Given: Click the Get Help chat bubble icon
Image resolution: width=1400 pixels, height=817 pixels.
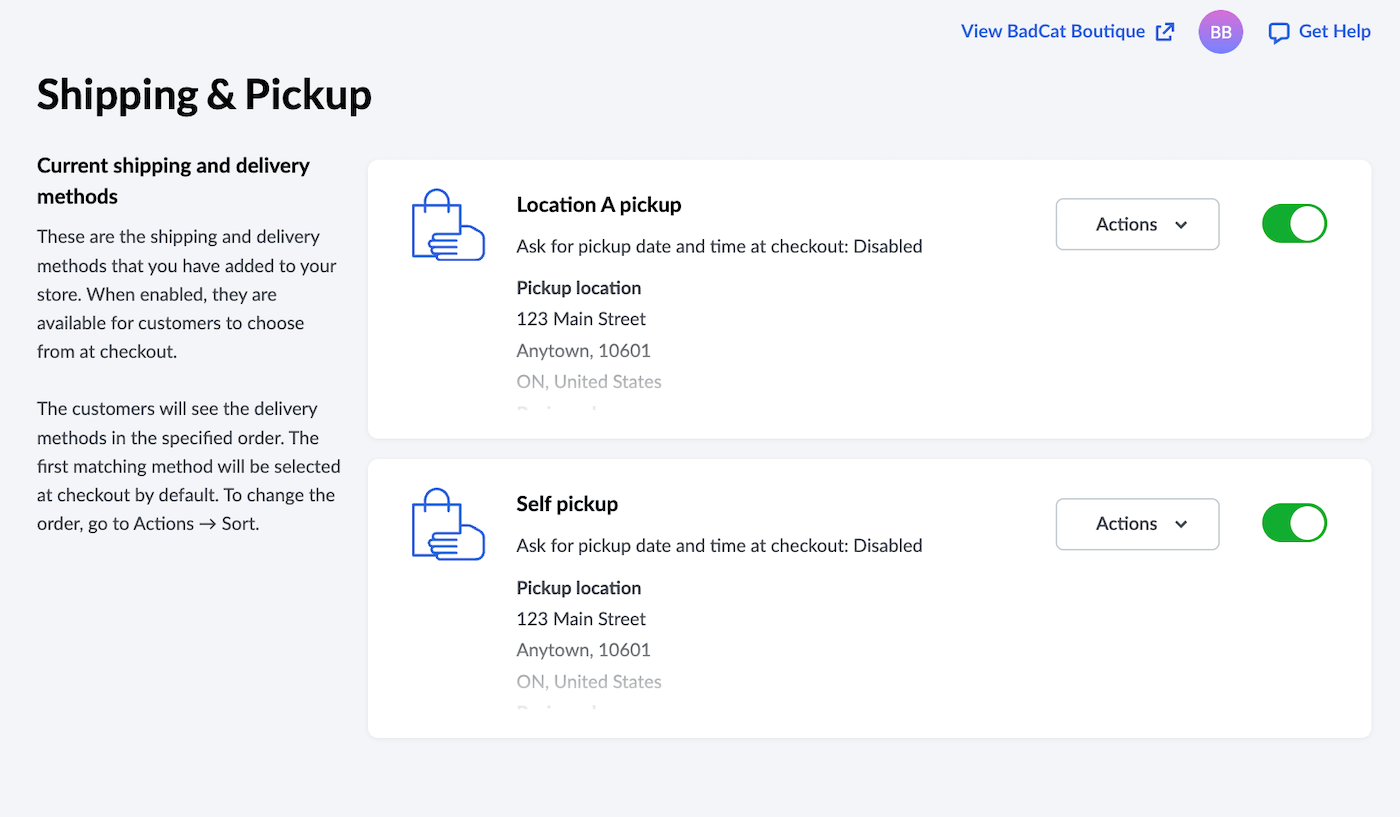Looking at the screenshot, I should 1279,33.
